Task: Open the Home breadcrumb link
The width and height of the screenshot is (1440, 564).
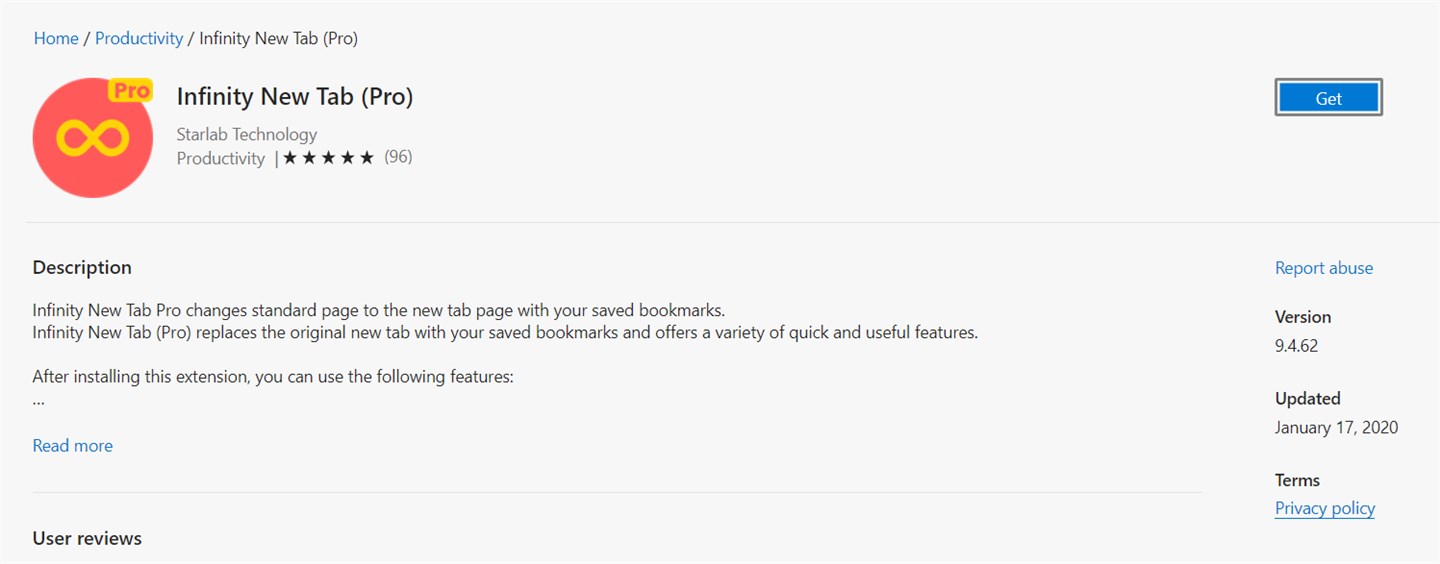Action: tap(56, 38)
